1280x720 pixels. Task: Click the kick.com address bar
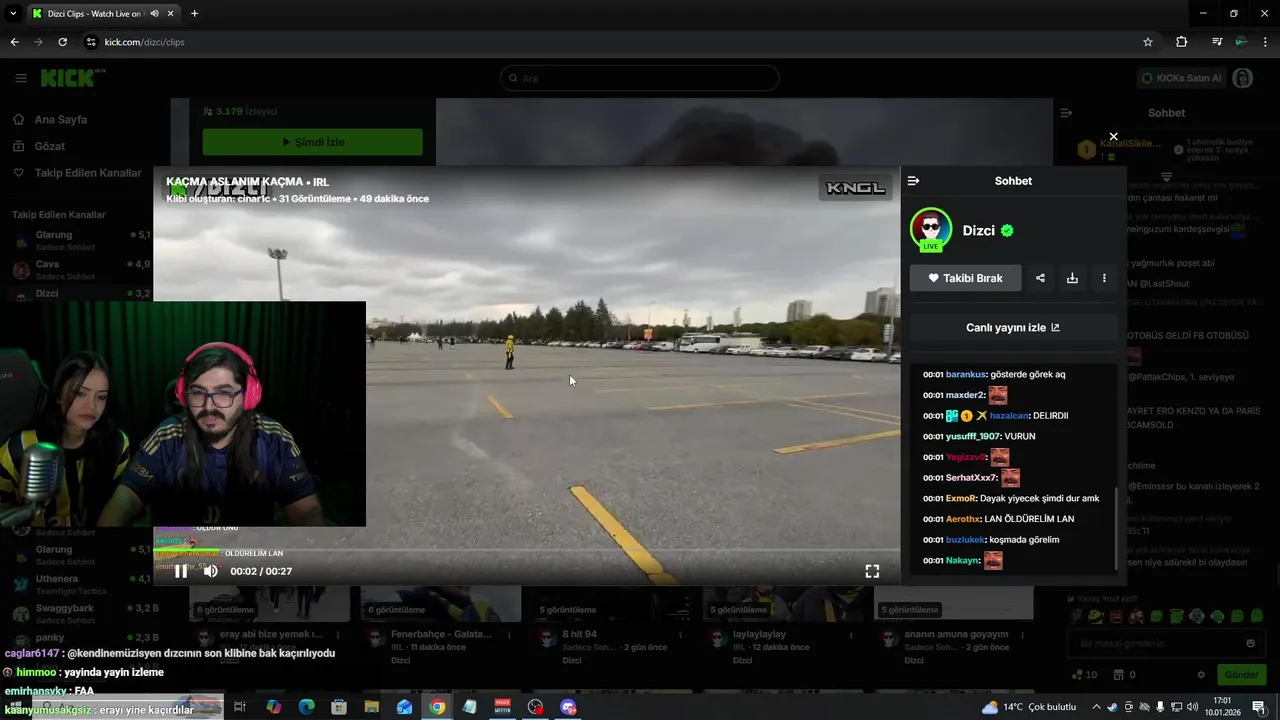(620, 42)
